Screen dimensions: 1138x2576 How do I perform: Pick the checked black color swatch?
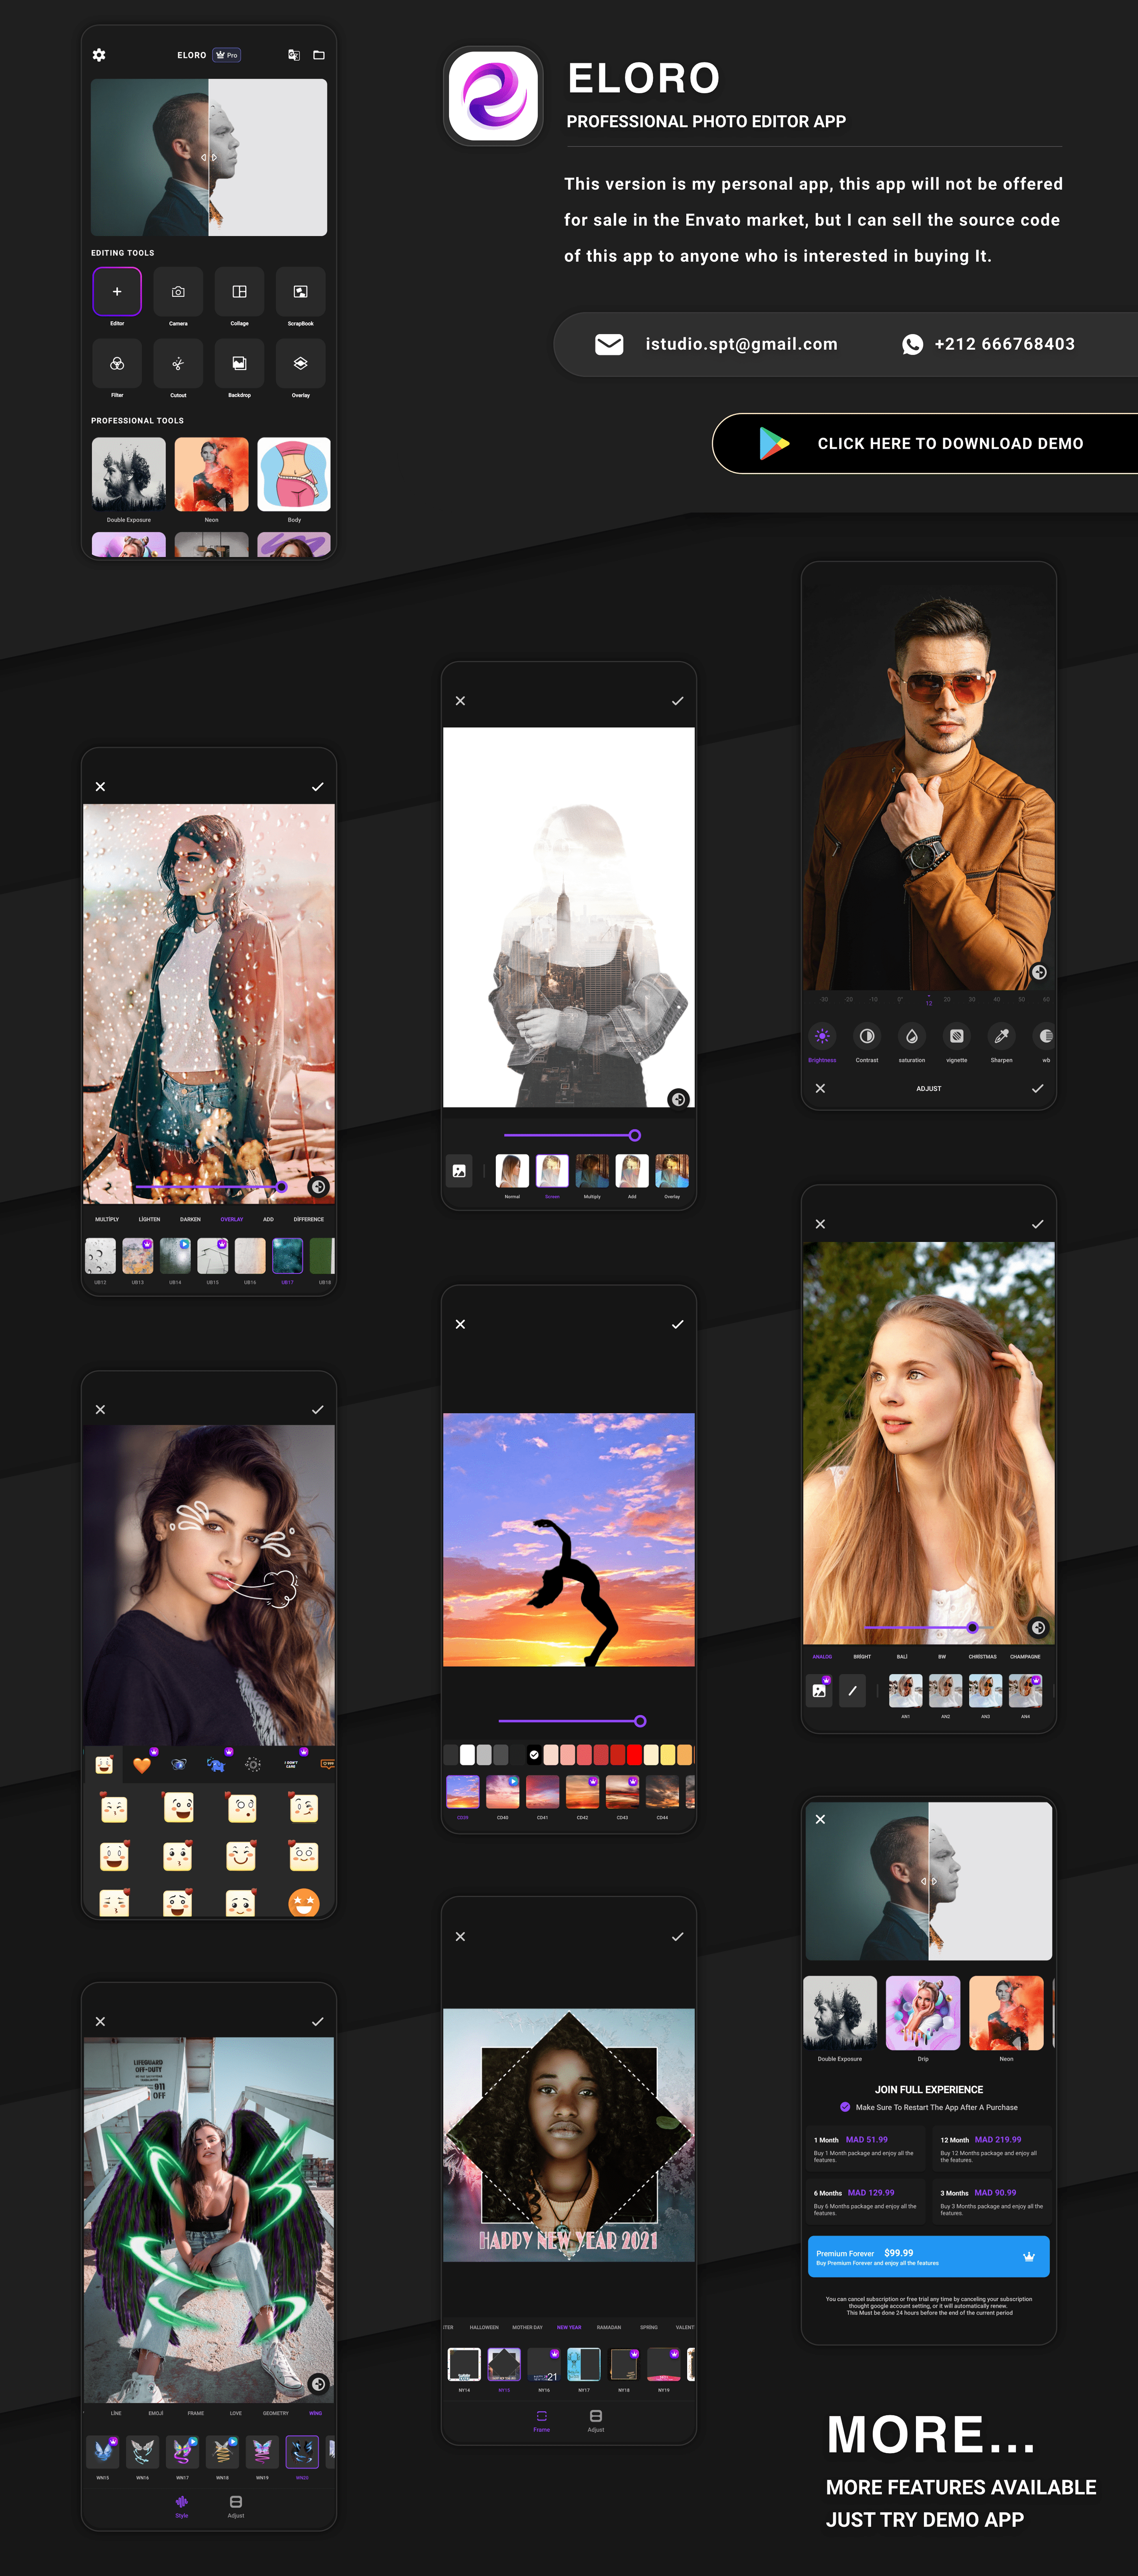coord(534,1754)
